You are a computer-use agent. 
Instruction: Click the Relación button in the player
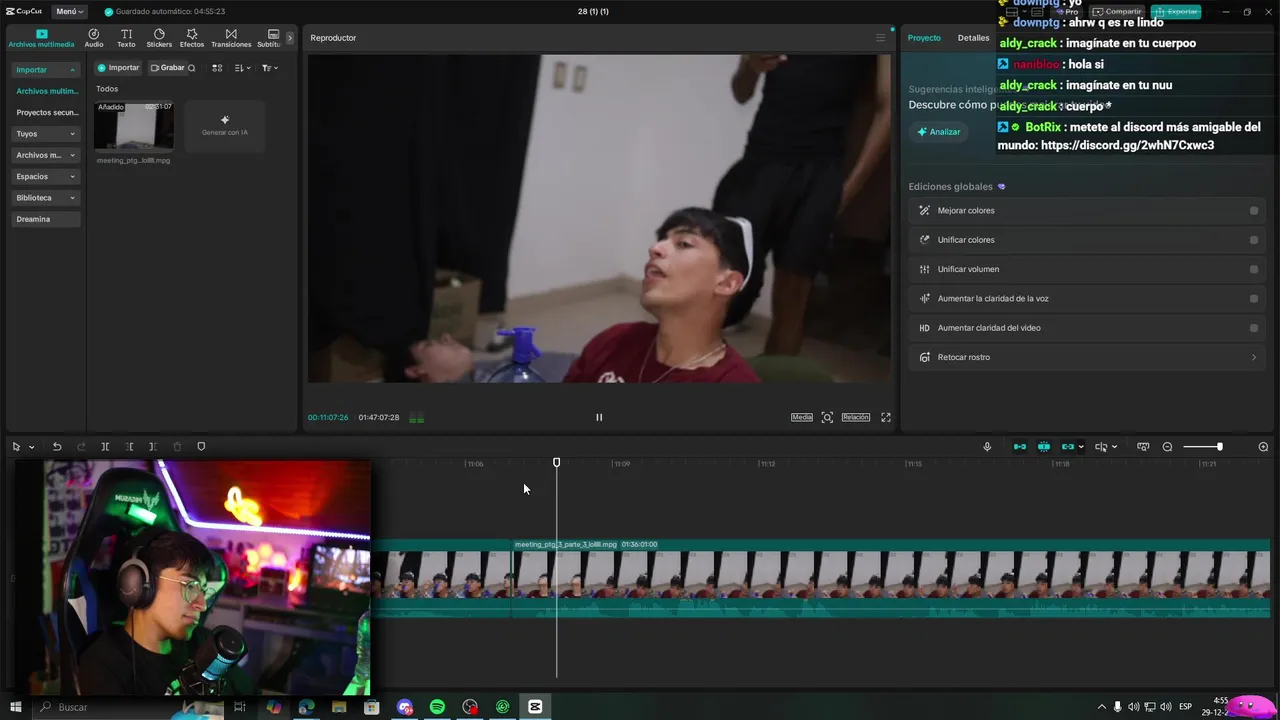click(856, 417)
